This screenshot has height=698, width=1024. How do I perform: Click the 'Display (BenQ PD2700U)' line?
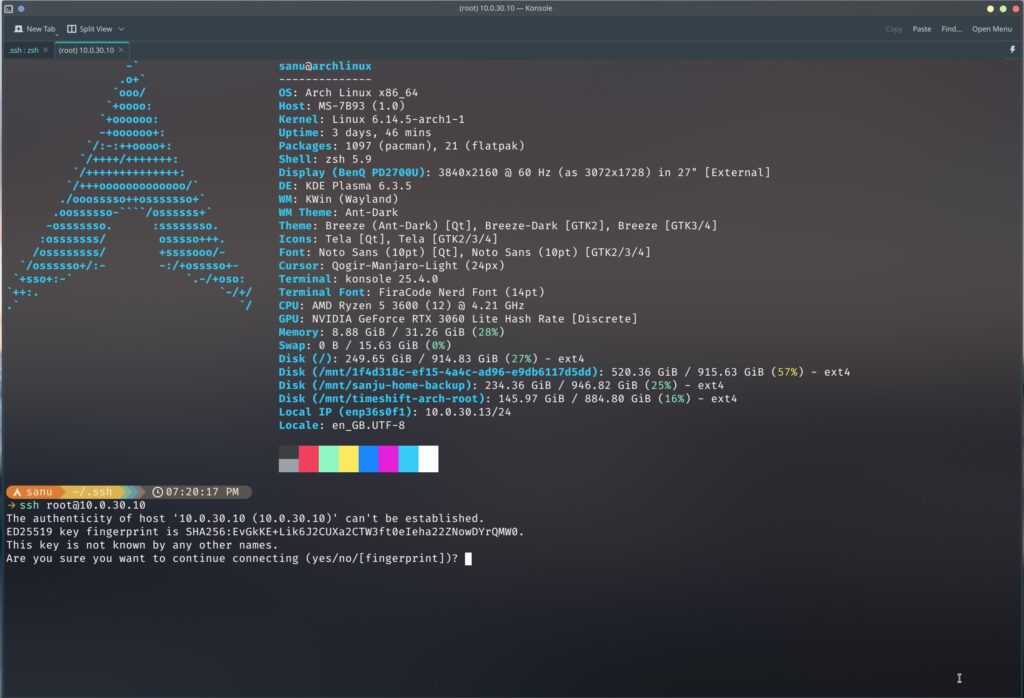(524, 172)
